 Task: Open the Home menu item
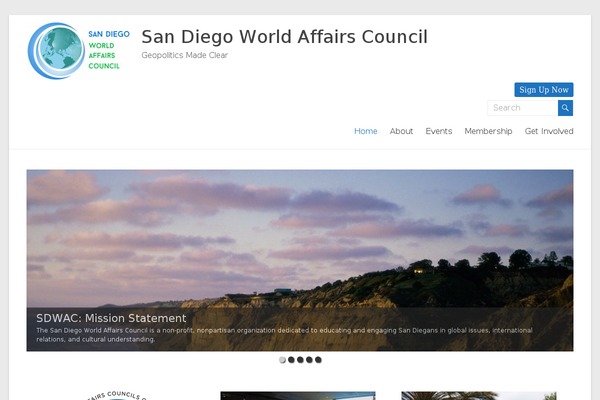365,131
